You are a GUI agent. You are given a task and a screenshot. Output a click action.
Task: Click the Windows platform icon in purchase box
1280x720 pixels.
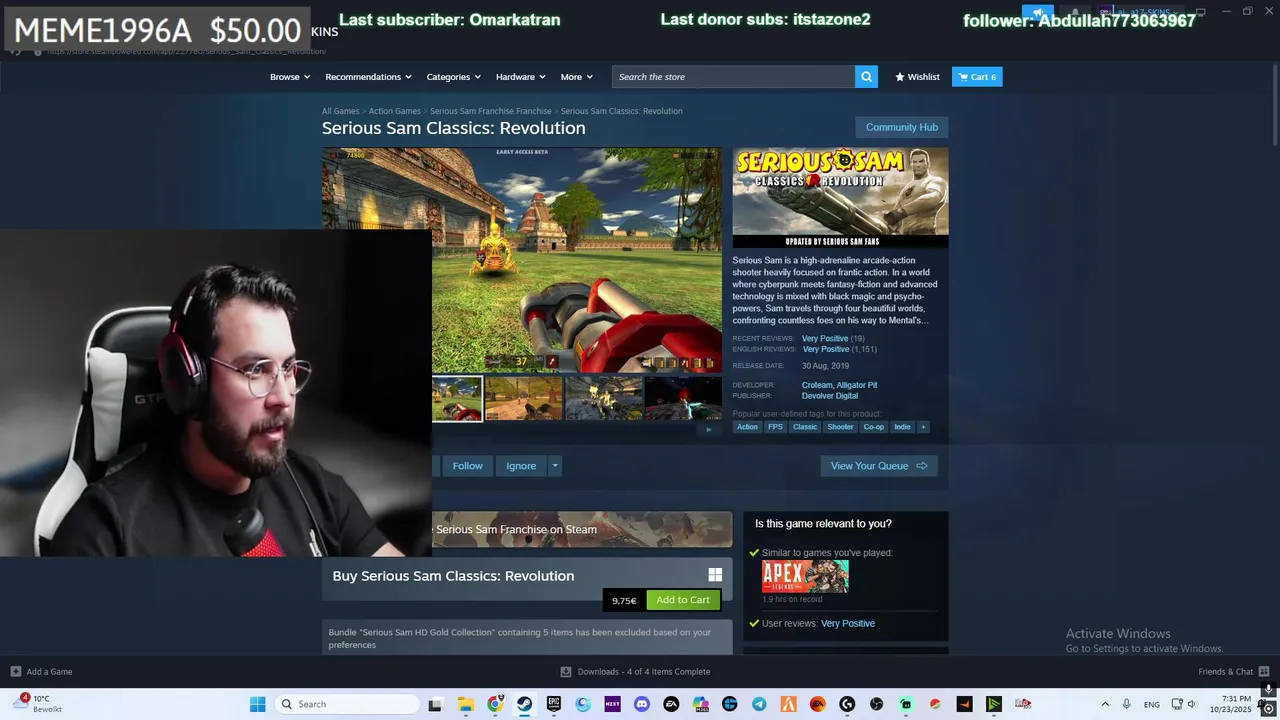pos(715,575)
